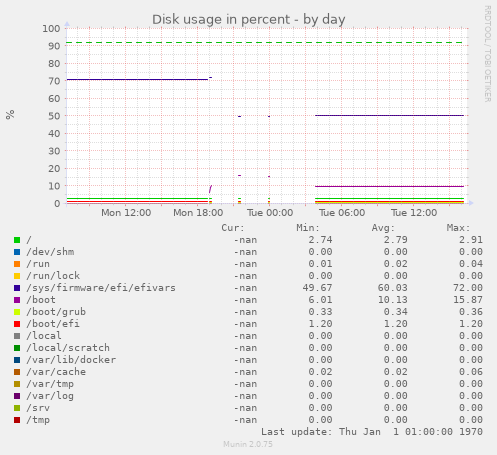This screenshot has width=497, height=455.
Task: Click the purple /boot line near 10 percent
Action: click(x=389, y=186)
